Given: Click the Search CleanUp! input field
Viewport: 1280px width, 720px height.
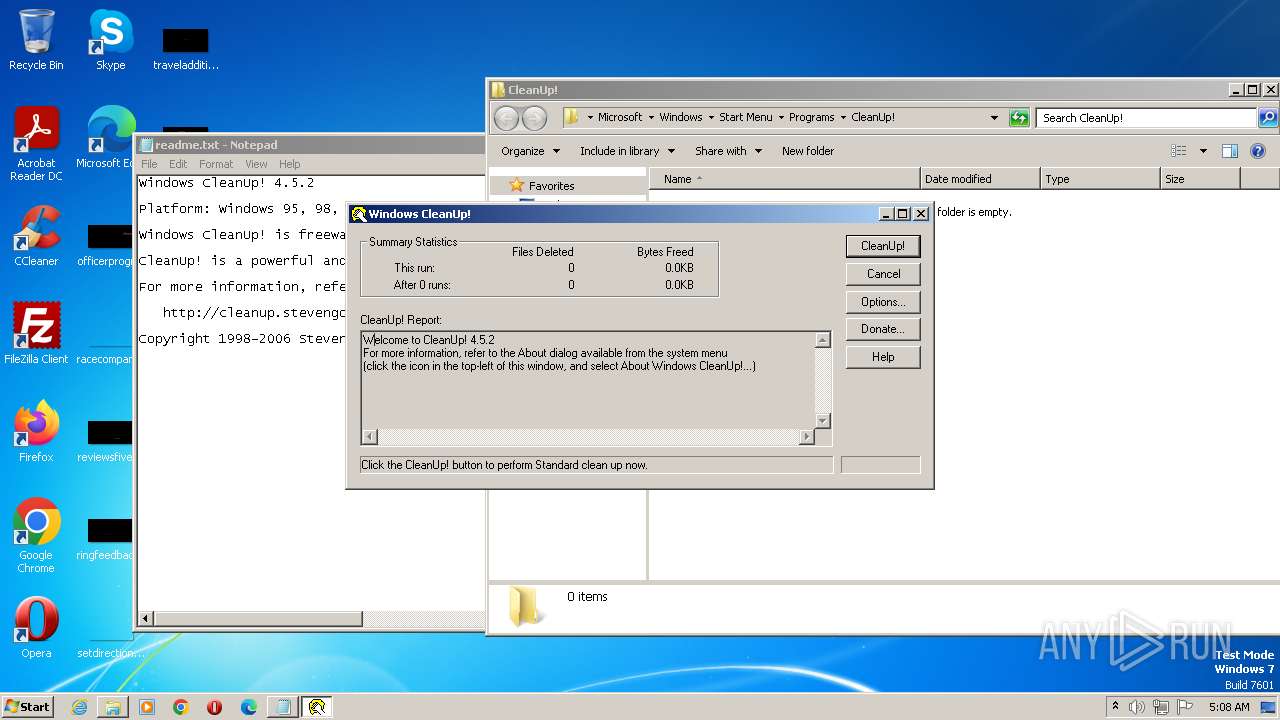Looking at the screenshot, I should point(1146,118).
